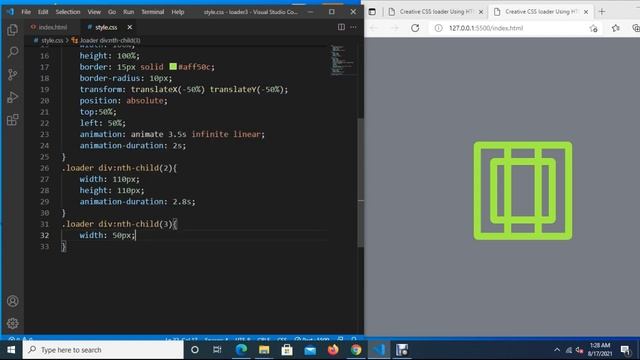The width and height of the screenshot is (640, 360).
Task: Open the Selection menu
Action: (x=68, y=12)
